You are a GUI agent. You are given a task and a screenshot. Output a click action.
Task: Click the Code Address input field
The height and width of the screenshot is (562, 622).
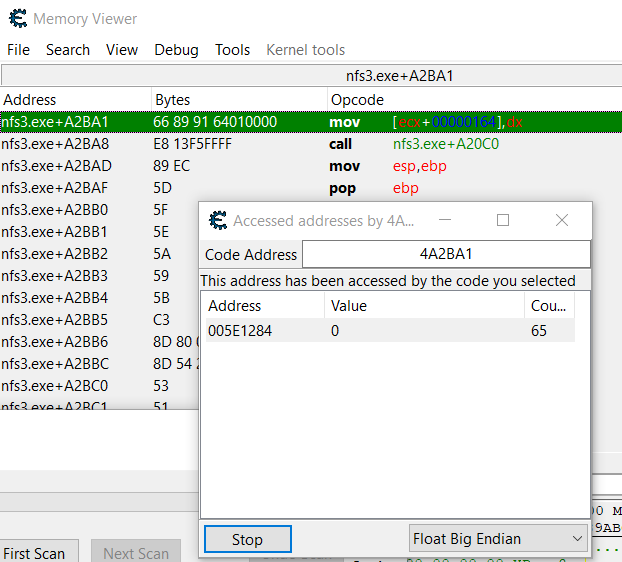tap(445, 254)
